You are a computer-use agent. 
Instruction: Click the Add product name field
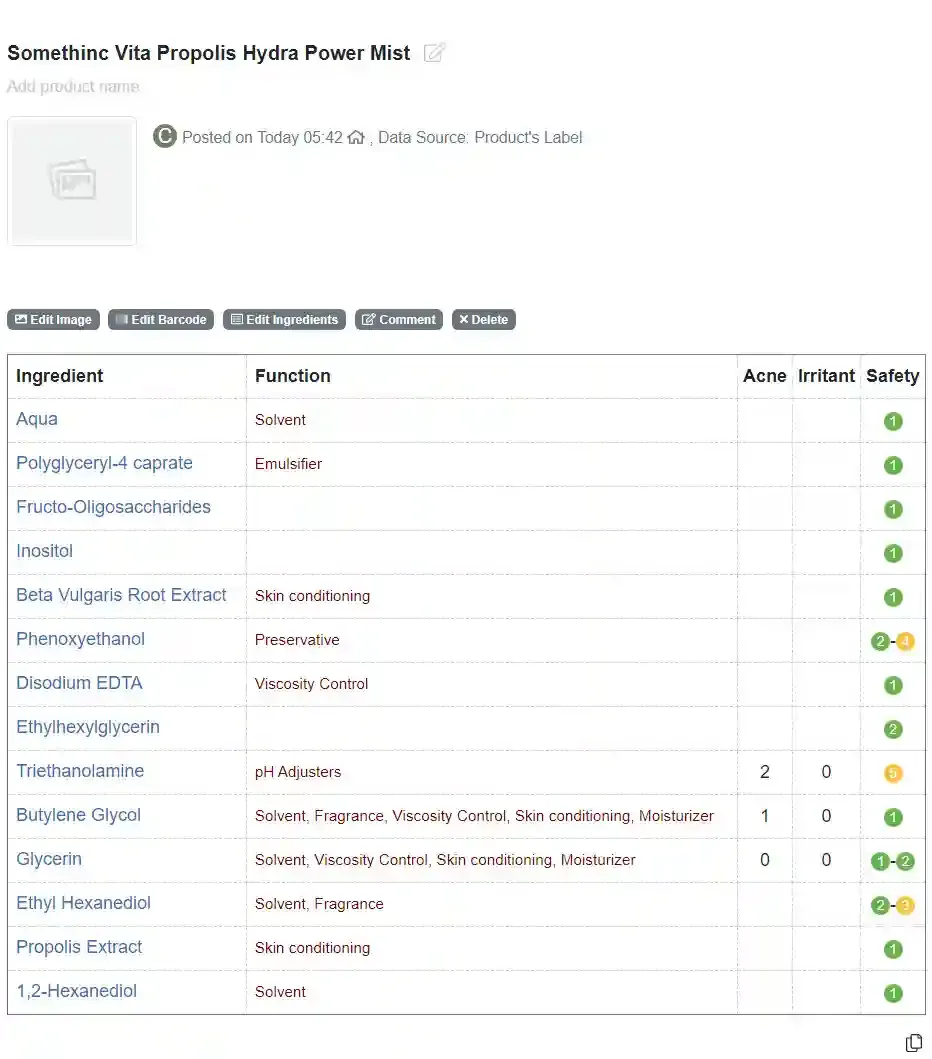tap(73, 86)
